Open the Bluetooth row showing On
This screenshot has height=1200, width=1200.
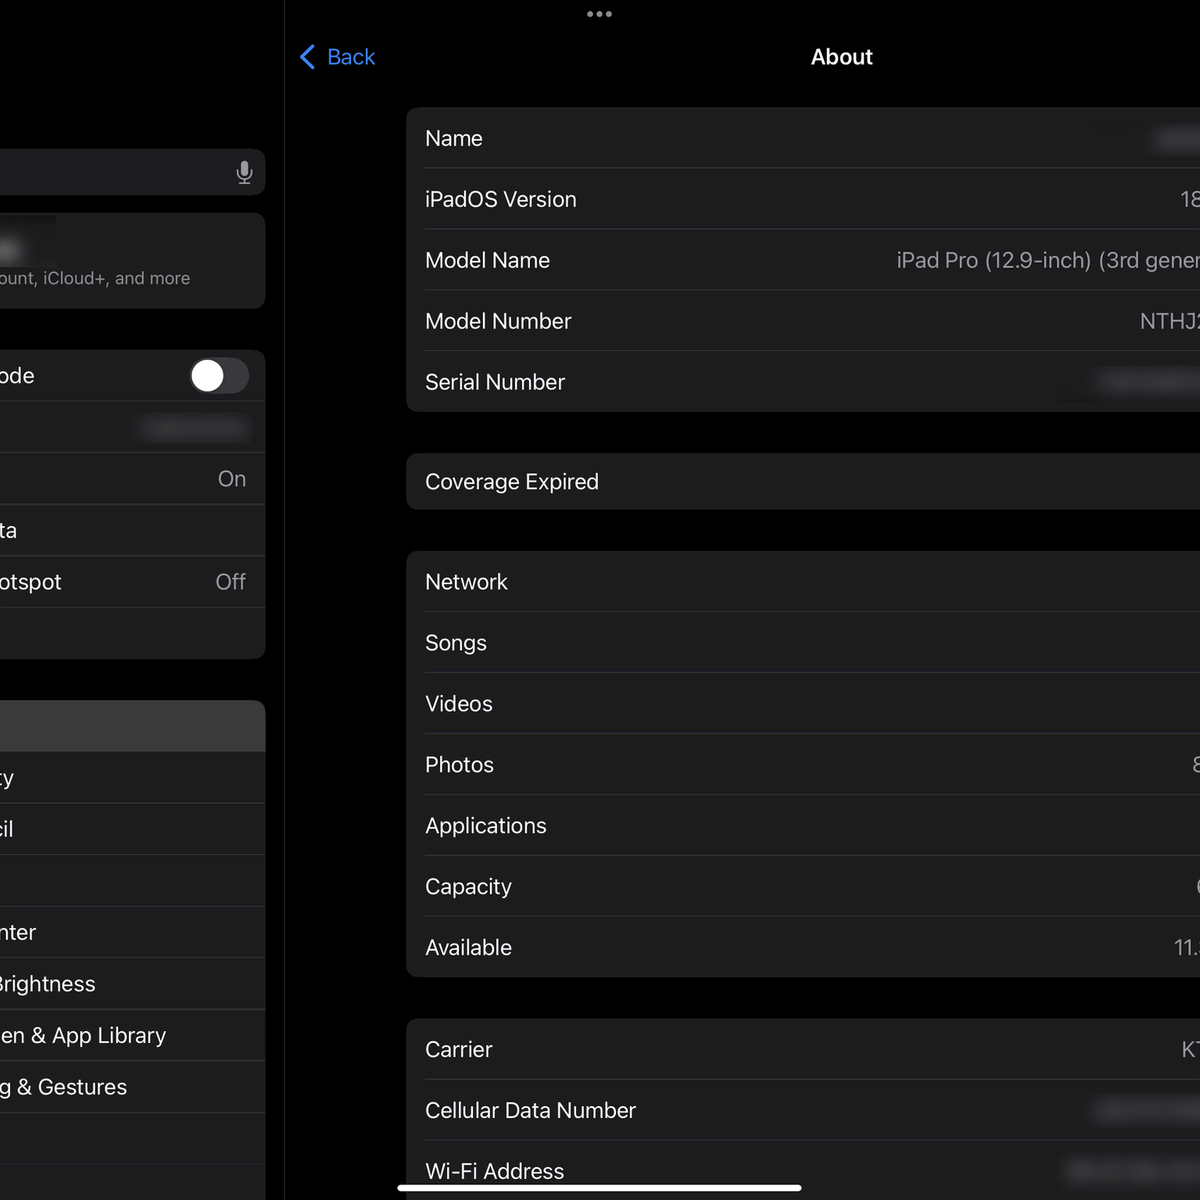point(132,479)
